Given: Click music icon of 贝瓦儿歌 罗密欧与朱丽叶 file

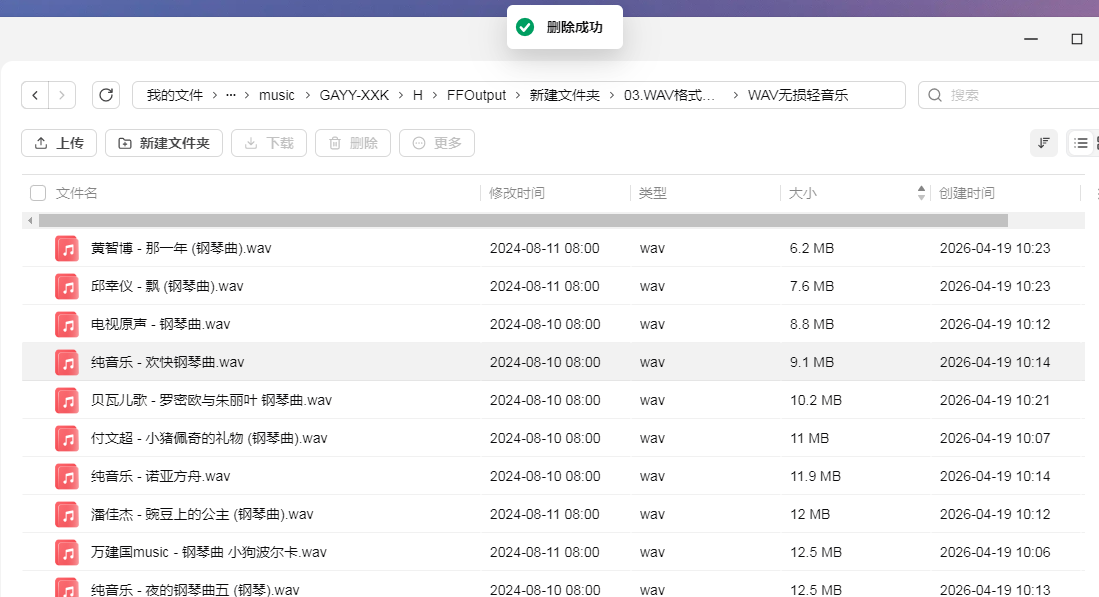Looking at the screenshot, I should [x=67, y=400].
